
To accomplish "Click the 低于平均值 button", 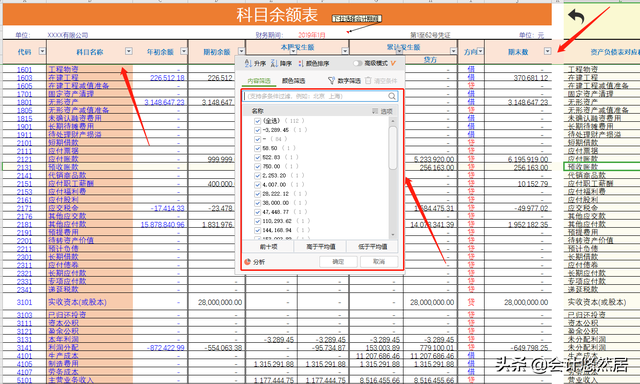I will click(x=372, y=247).
